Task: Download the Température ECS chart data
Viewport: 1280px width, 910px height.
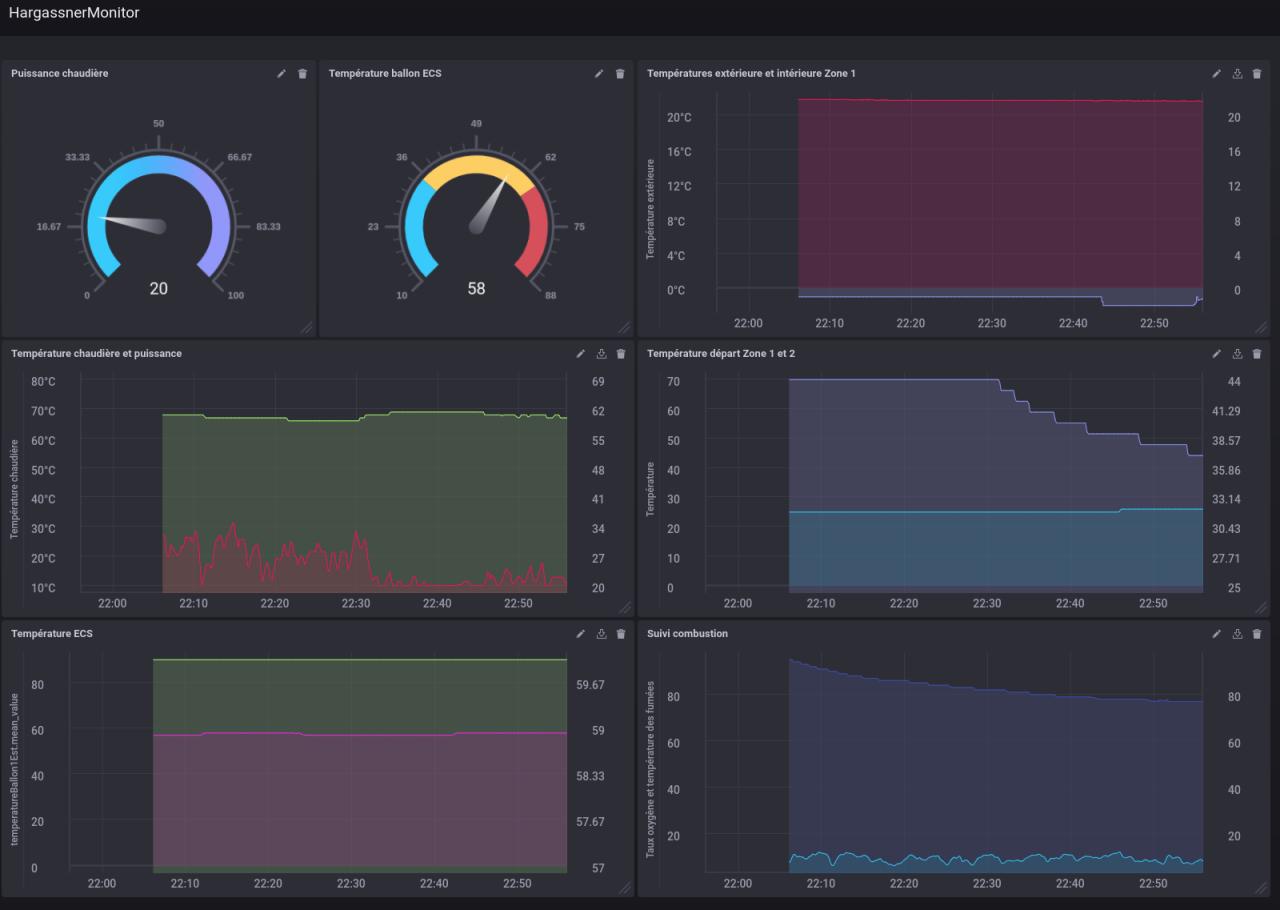Action: click(x=601, y=633)
